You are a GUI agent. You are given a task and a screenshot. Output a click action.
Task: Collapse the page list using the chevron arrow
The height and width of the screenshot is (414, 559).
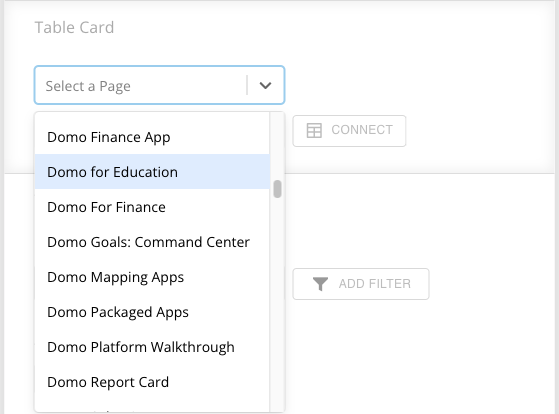click(x=265, y=86)
